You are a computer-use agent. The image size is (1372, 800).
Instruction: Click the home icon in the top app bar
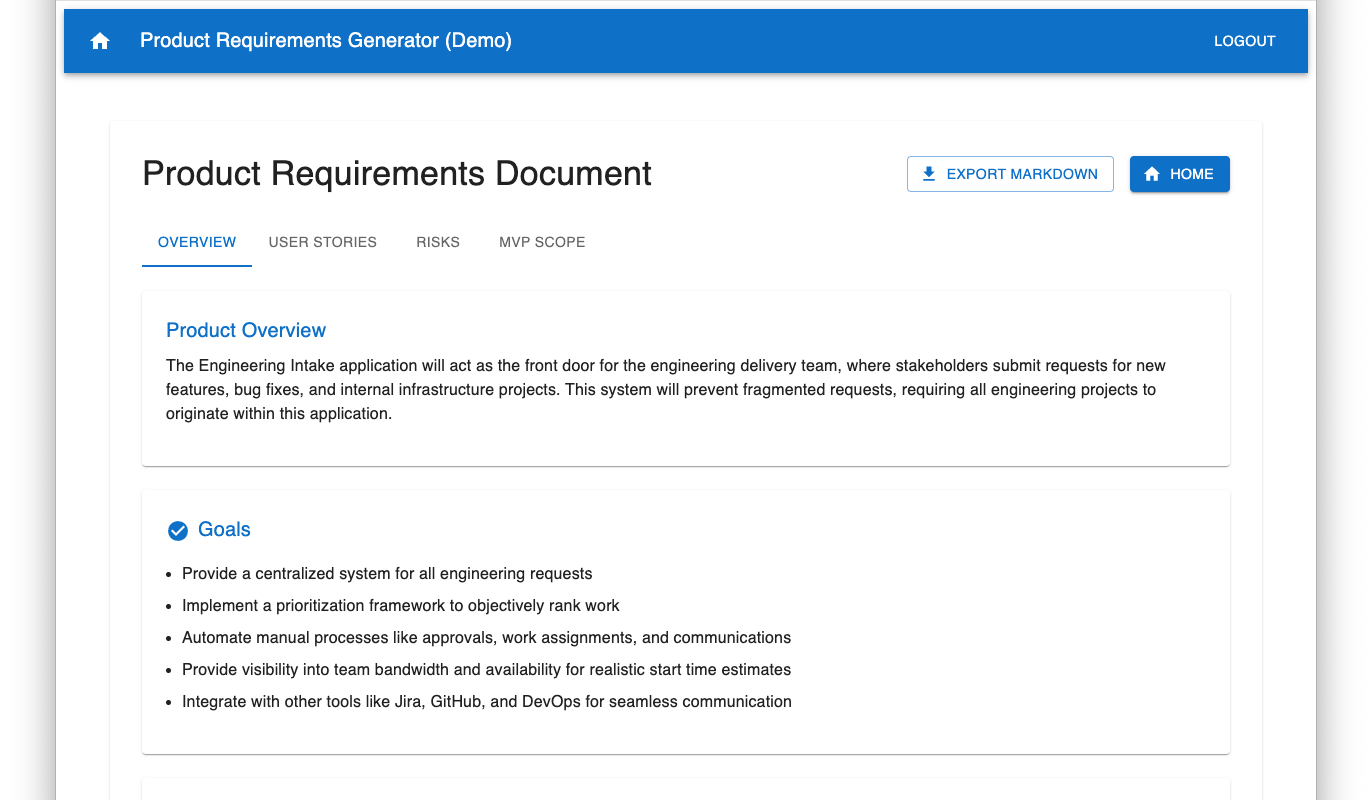tap(100, 41)
